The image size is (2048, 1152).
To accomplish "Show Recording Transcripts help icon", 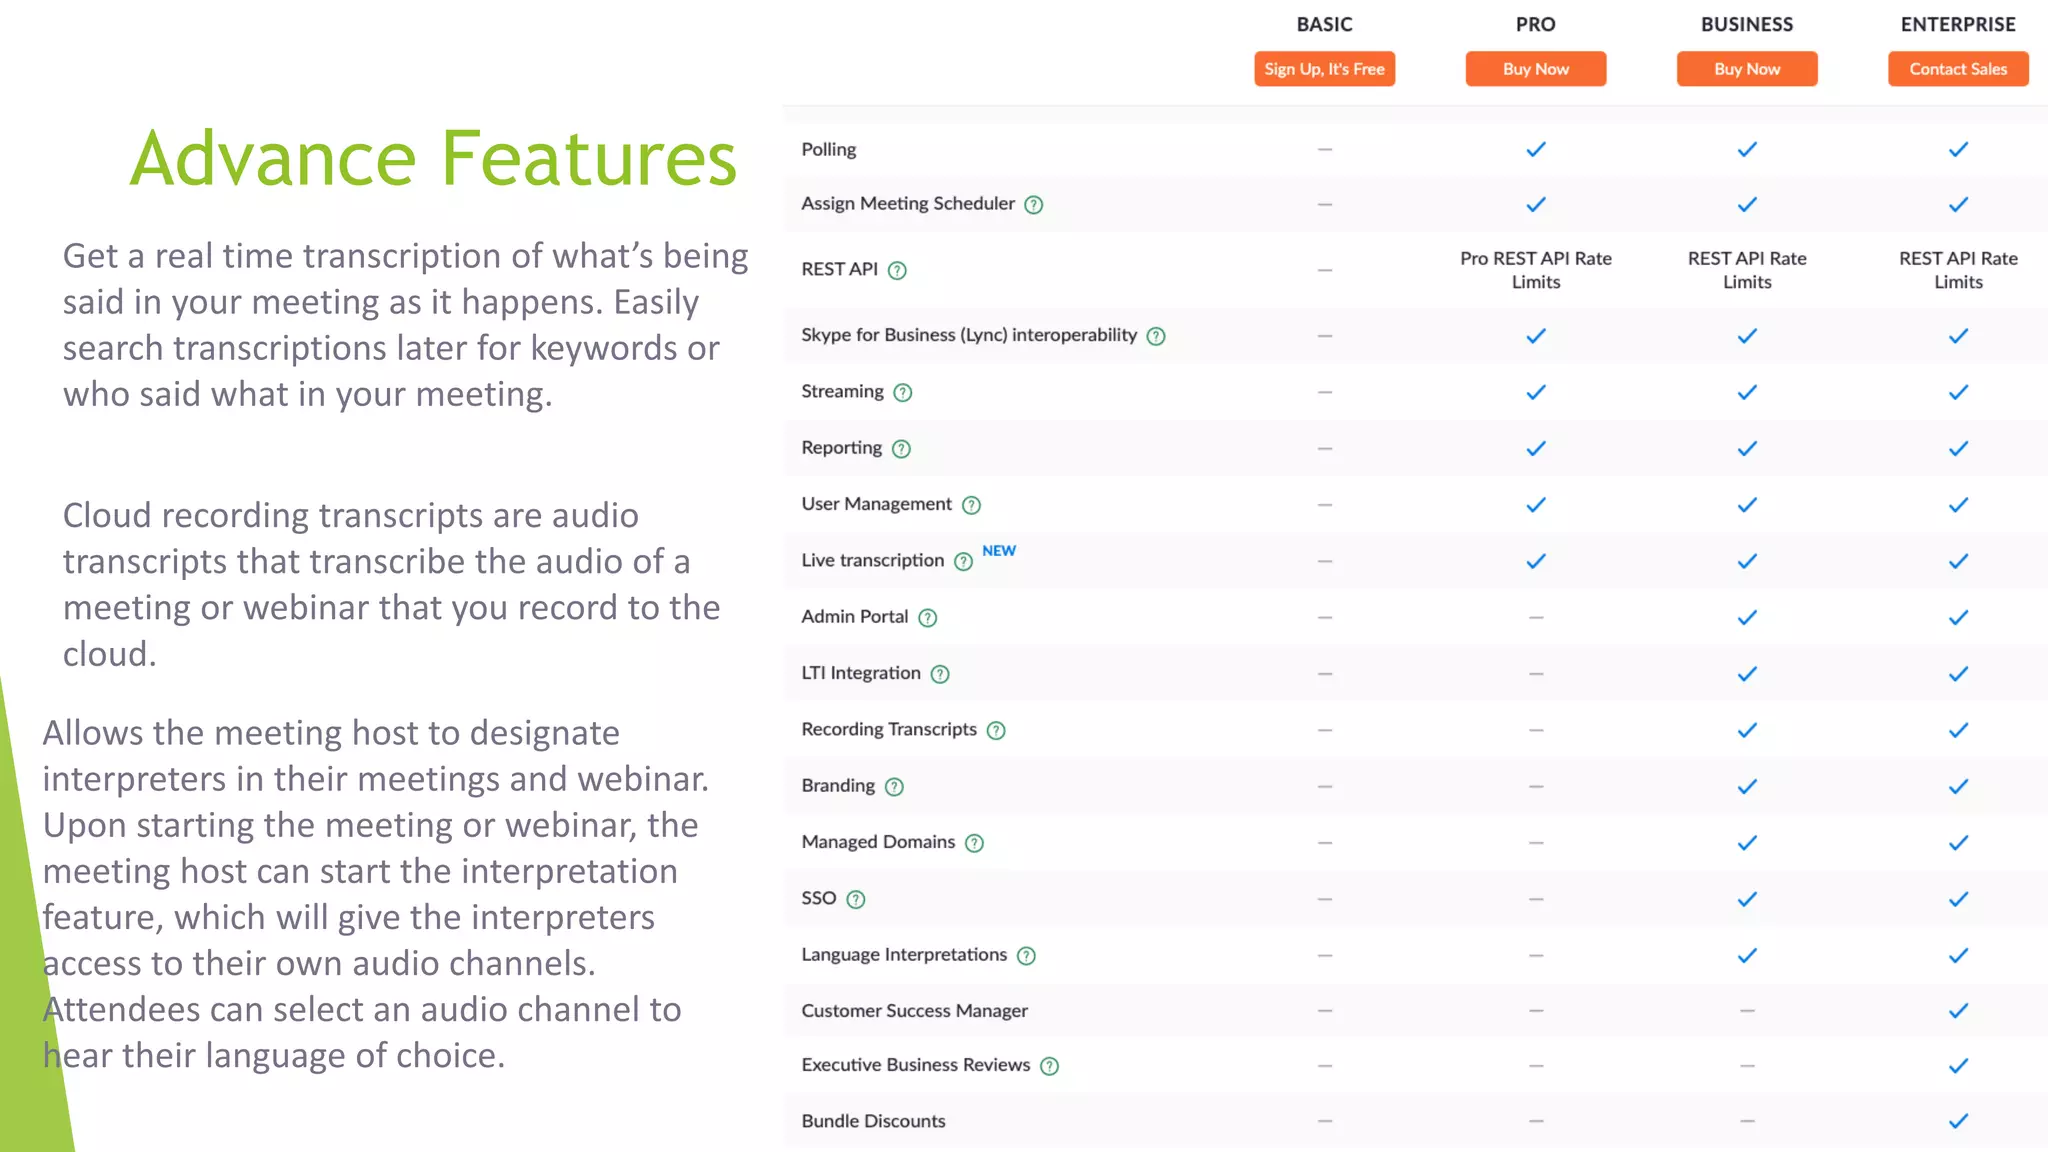I will (996, 730).
